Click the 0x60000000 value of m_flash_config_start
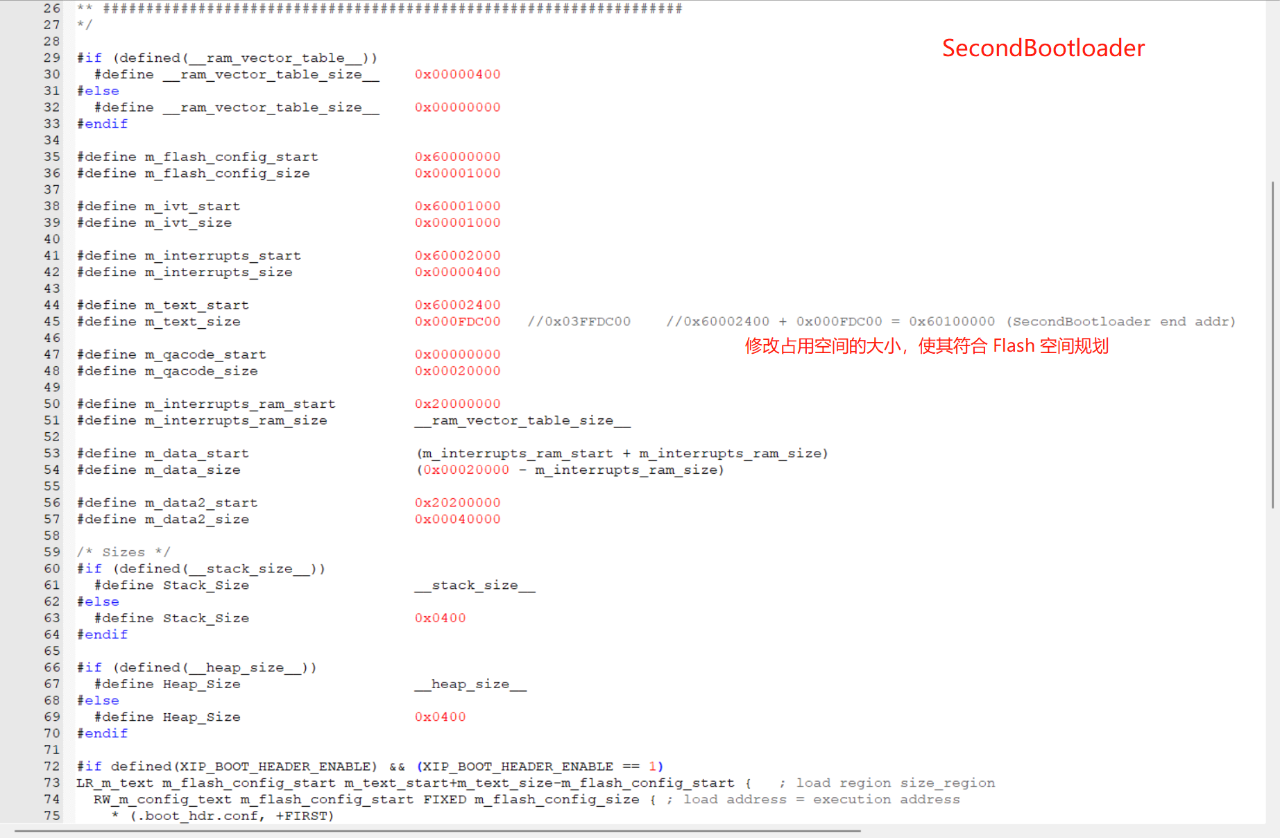This screenshot has height=838, width=1280. [x=458, y=157]
